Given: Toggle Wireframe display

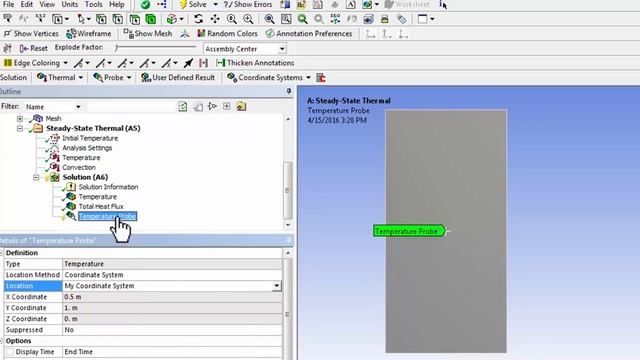Looking at the screenshot, I should coord(89,33).
